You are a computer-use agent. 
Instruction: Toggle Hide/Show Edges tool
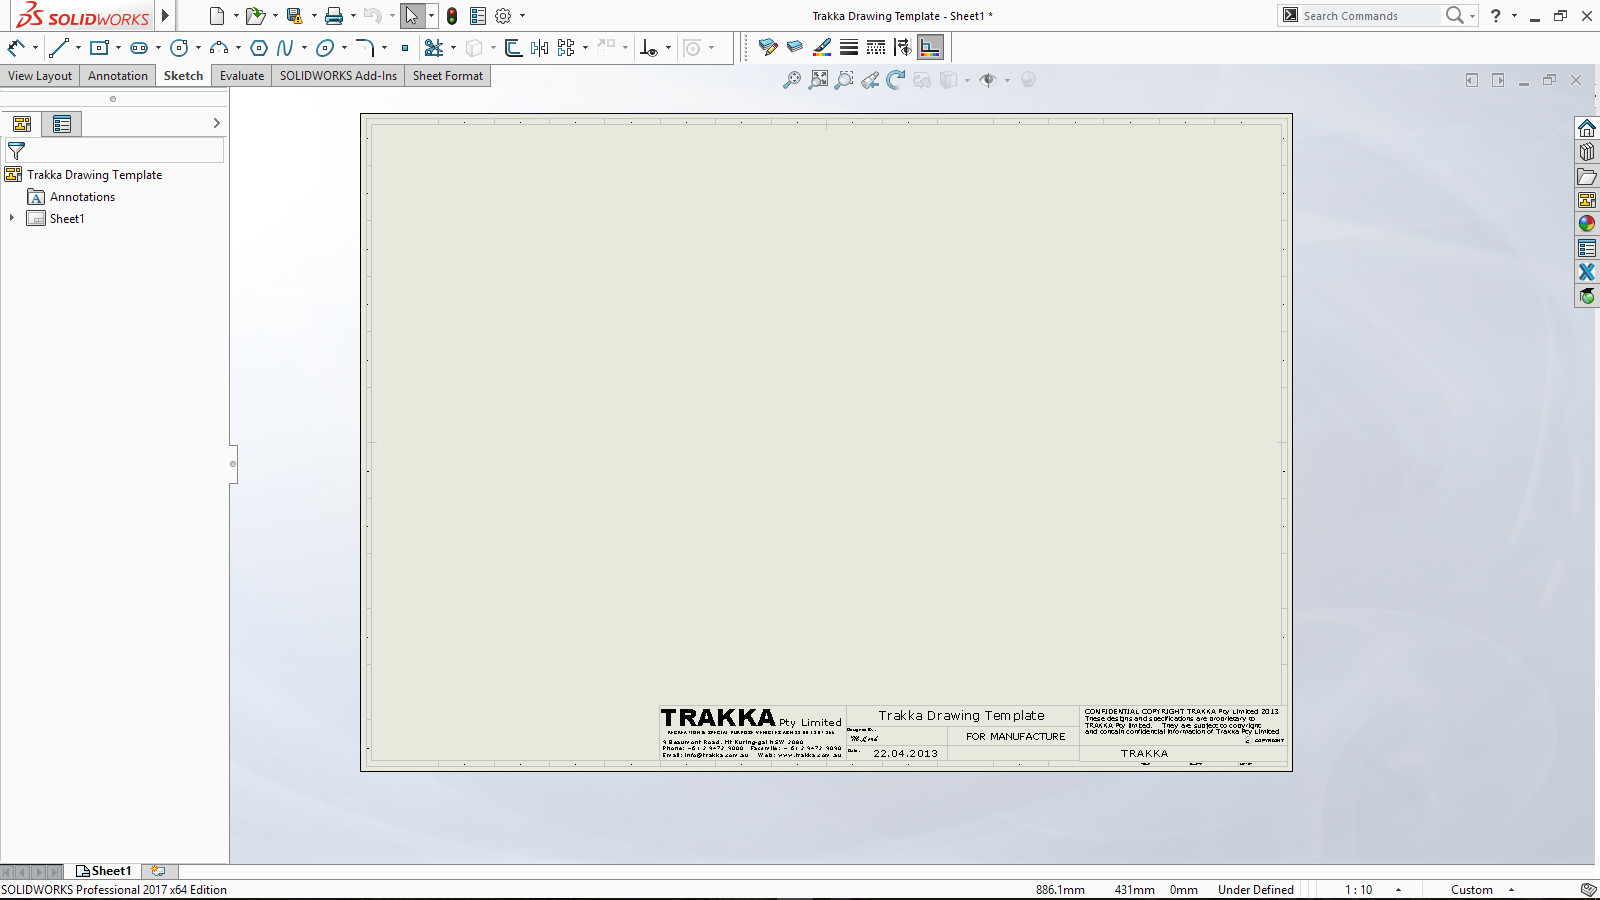[x=903, y=47]
